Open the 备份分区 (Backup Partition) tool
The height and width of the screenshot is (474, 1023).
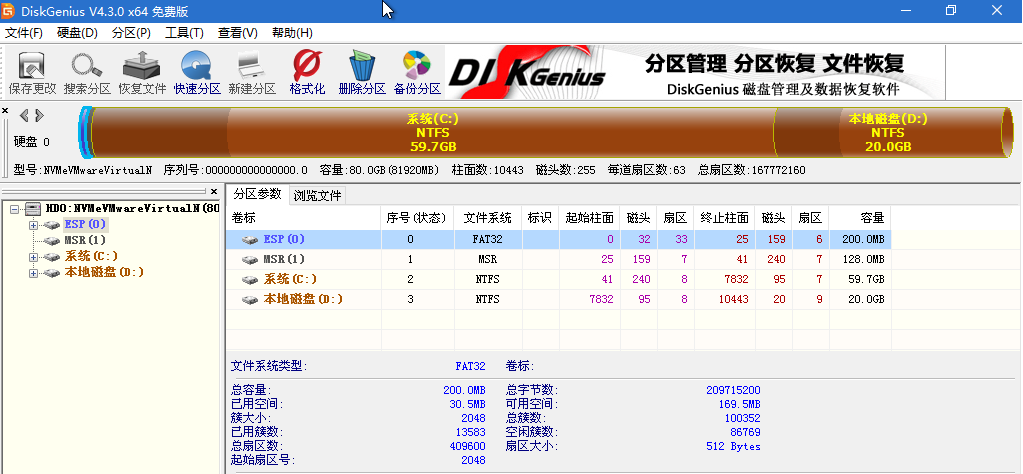[x=417, y=72]
